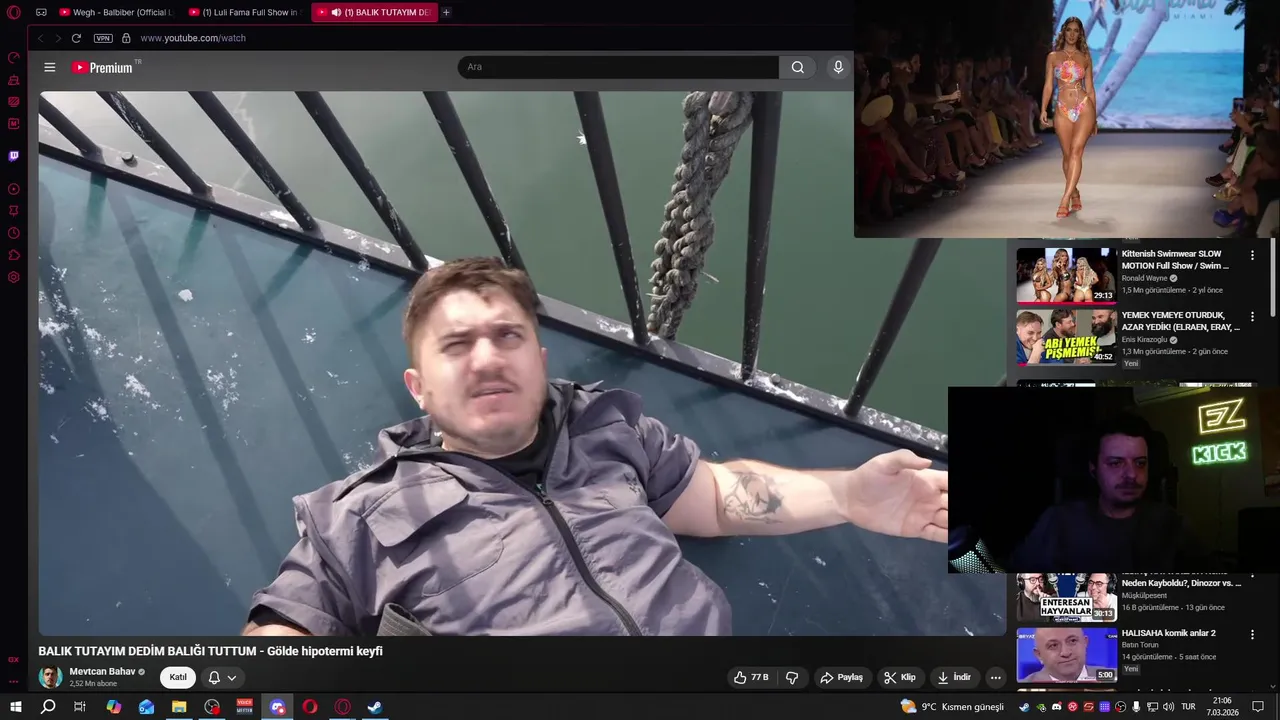Switch to Wegh - Balbiber tab
This screenshot has height=720, width=1280.
[x=115, y=12]
